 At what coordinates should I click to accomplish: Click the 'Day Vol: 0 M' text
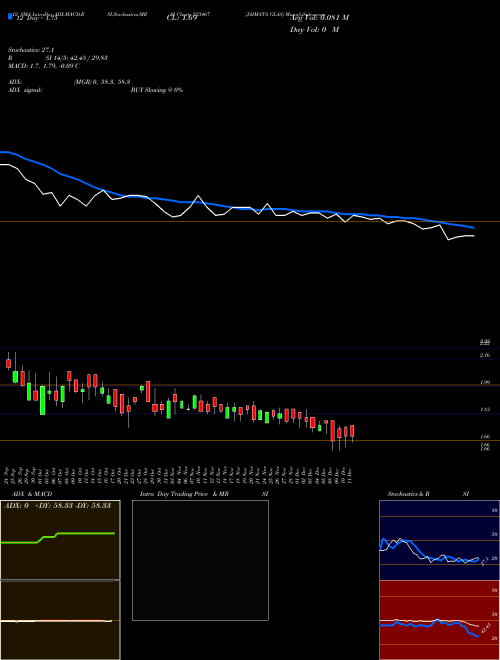pyautogui.click(x=314, y=30)
